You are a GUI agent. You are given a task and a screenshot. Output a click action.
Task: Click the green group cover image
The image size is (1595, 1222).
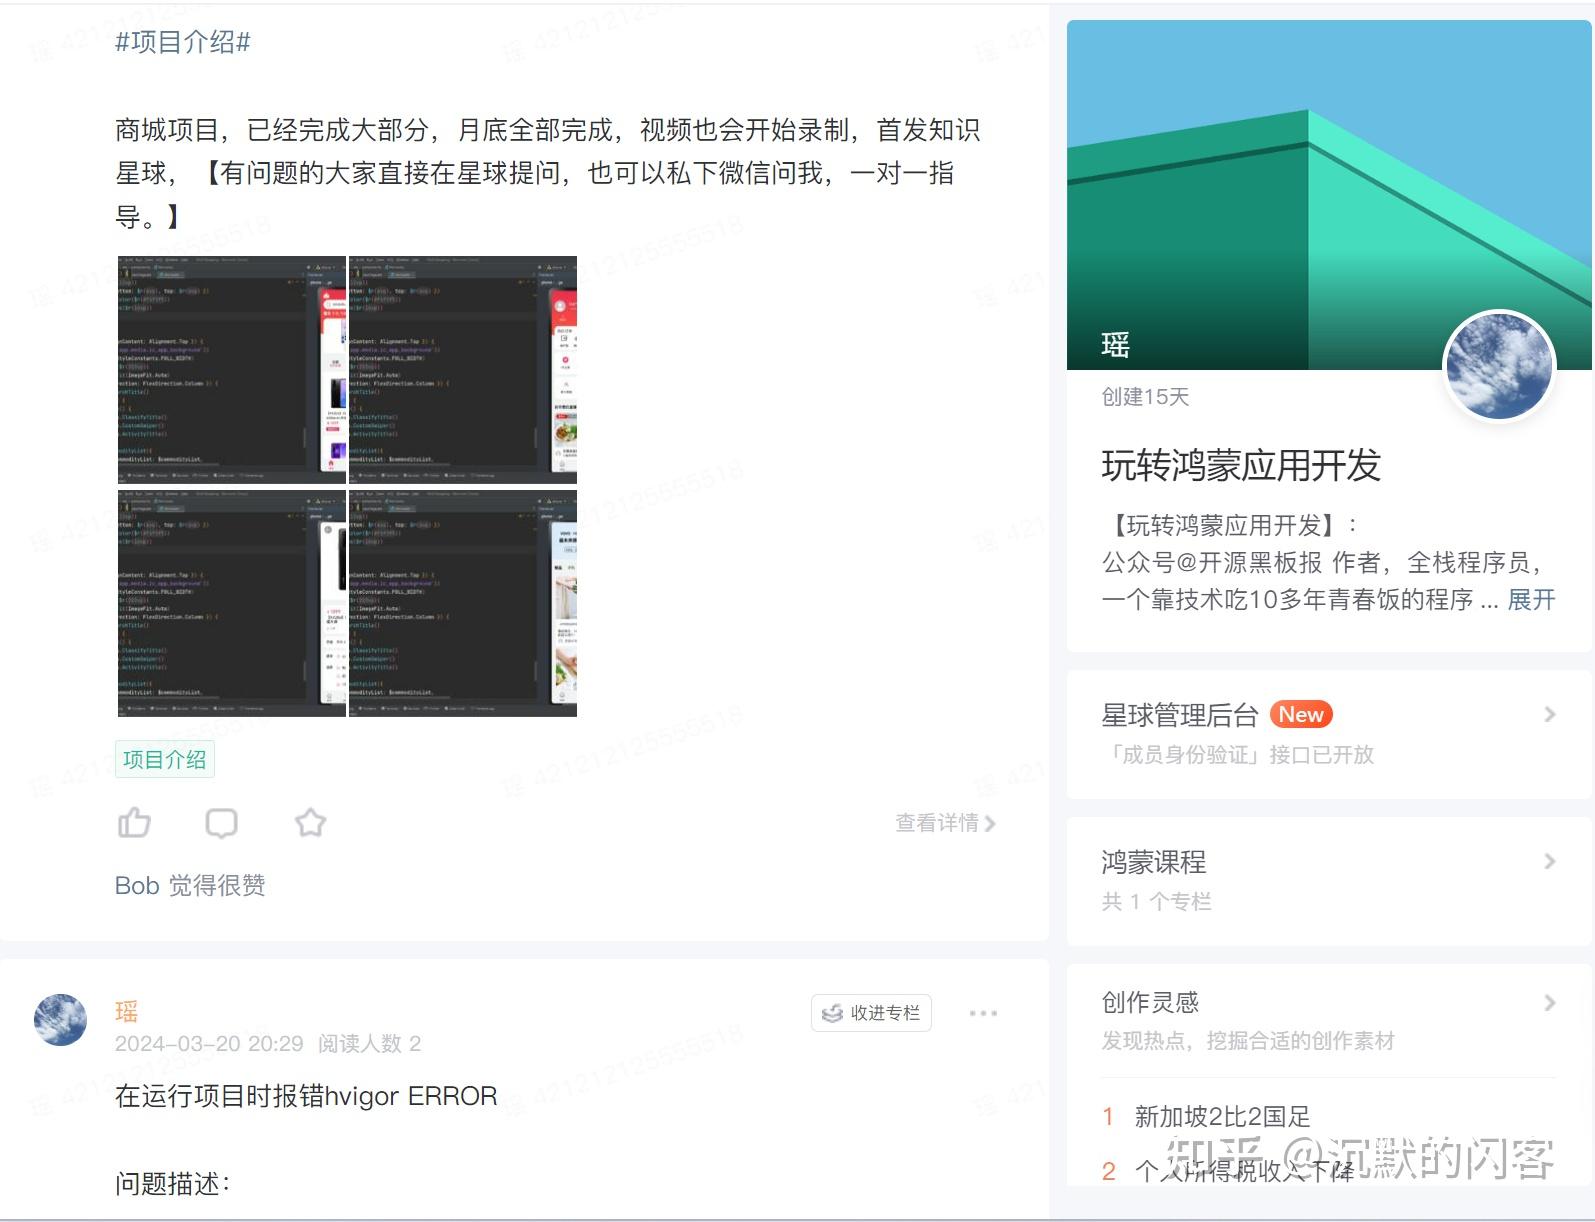tap(1329, 195)
